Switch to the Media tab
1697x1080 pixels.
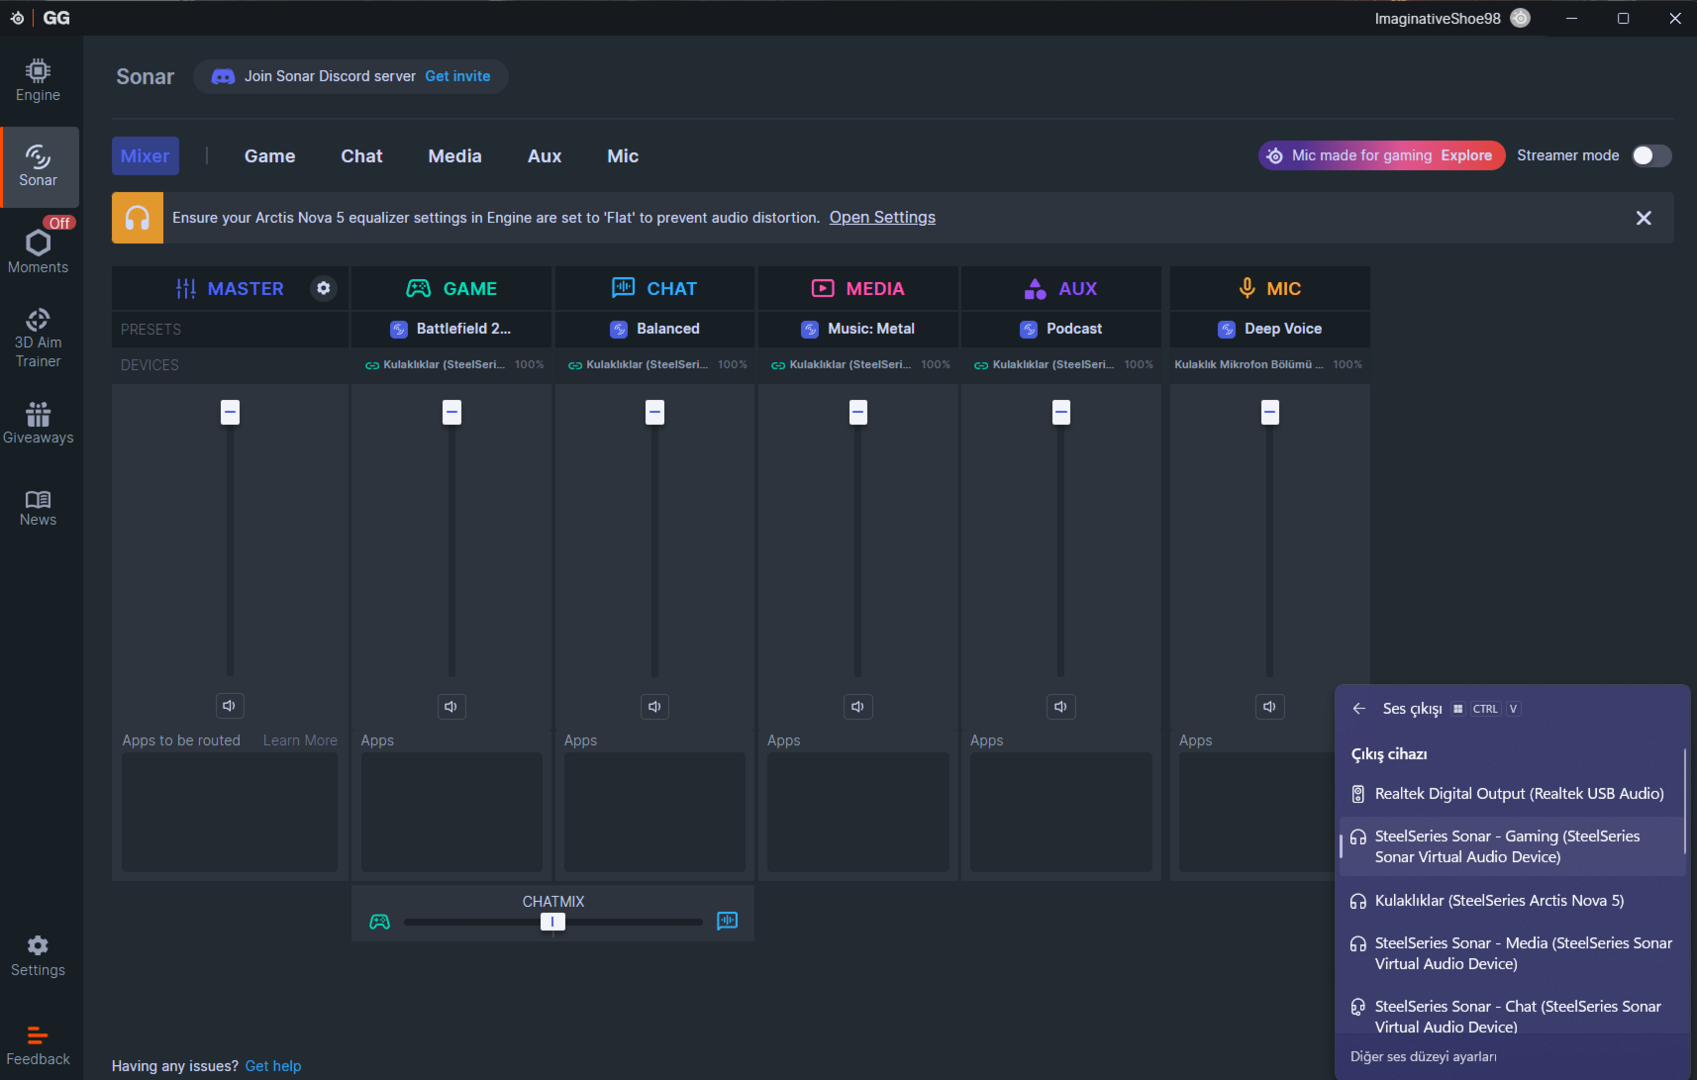click(455, 156)
